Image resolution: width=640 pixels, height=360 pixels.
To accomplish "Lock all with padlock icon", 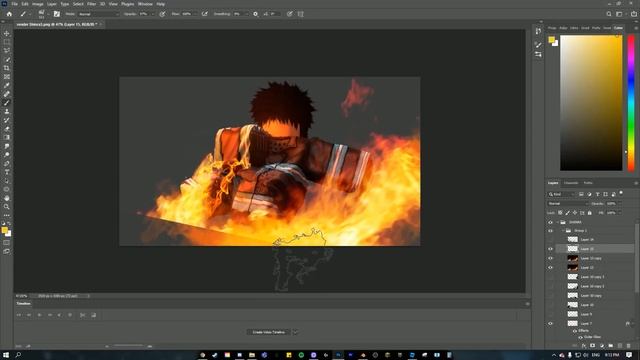I will 589,213.
